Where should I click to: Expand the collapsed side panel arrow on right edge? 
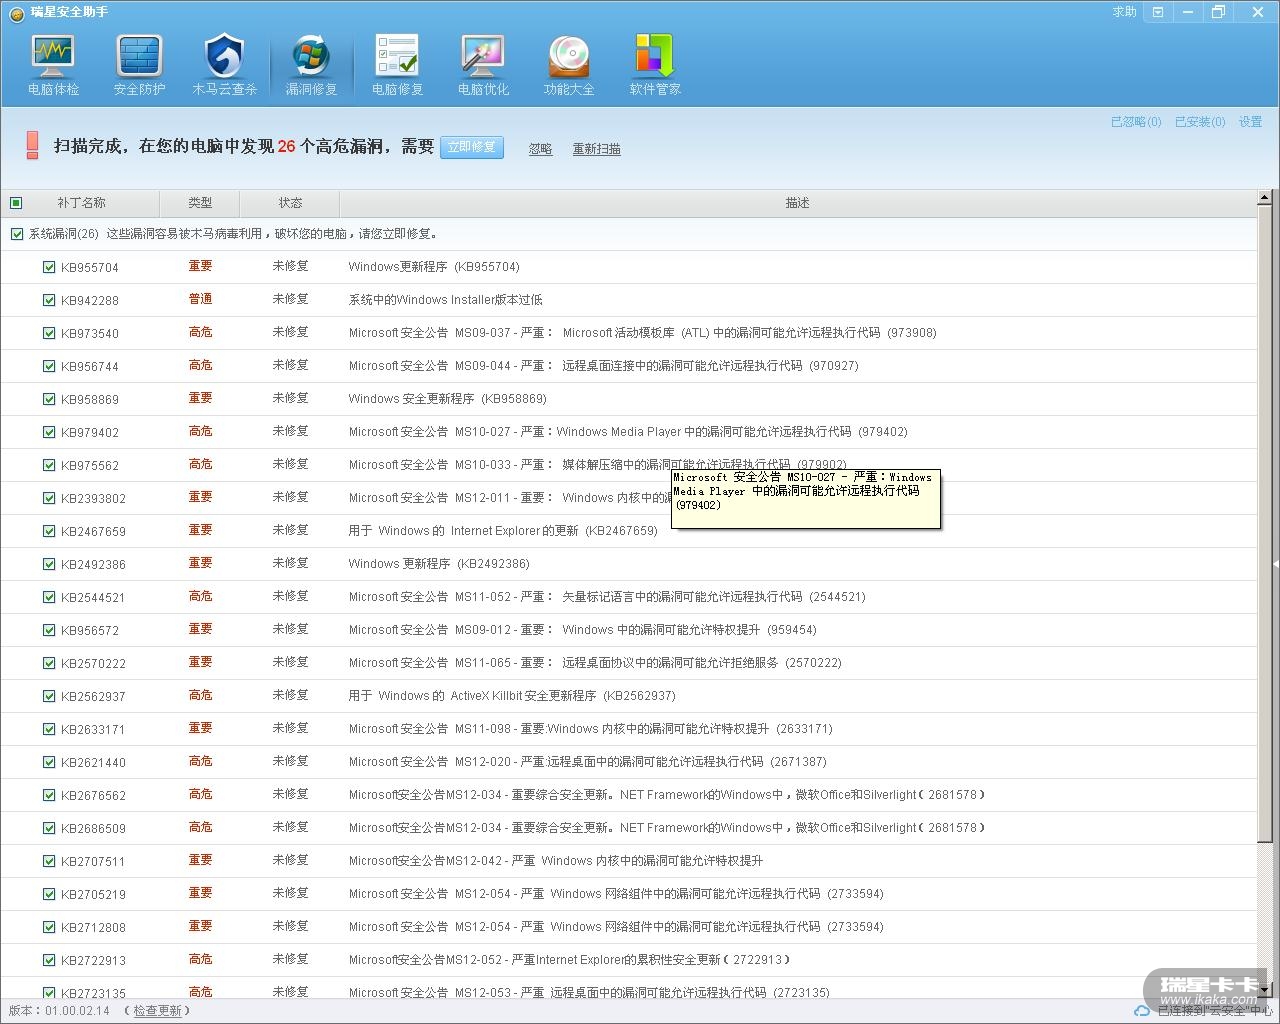click(1276, 564)
